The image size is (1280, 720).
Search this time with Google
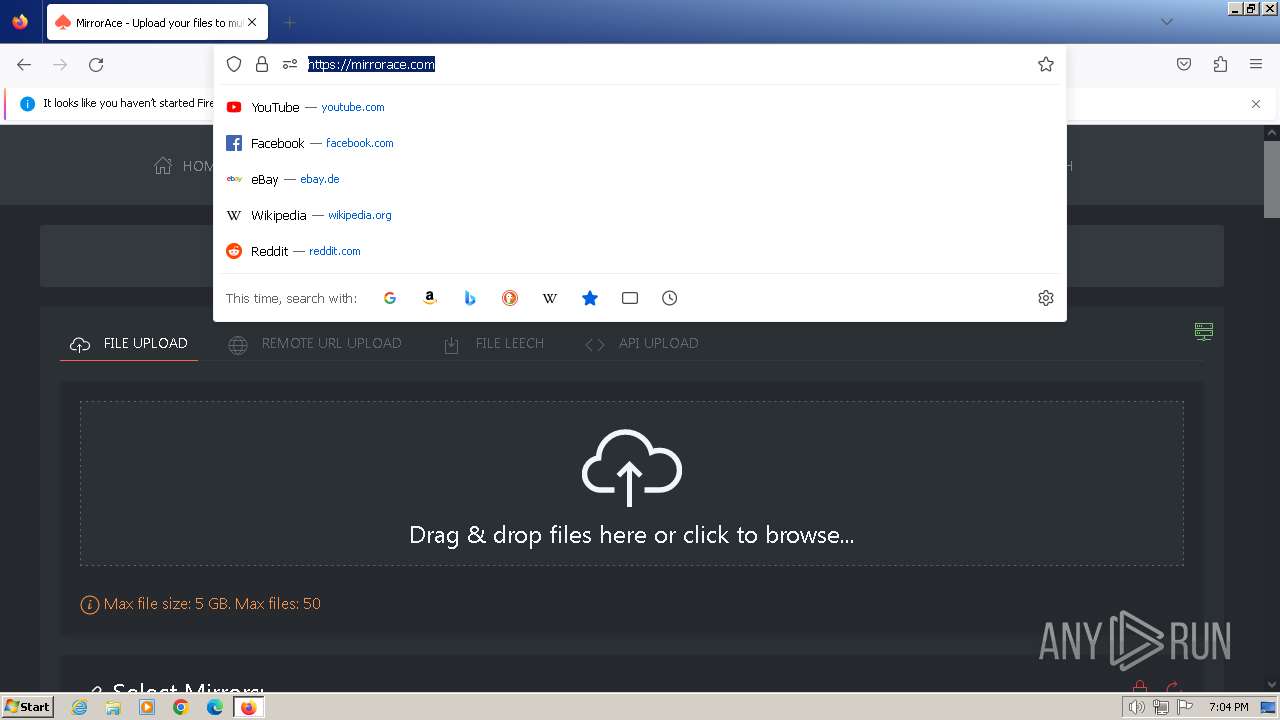[390, 298]
